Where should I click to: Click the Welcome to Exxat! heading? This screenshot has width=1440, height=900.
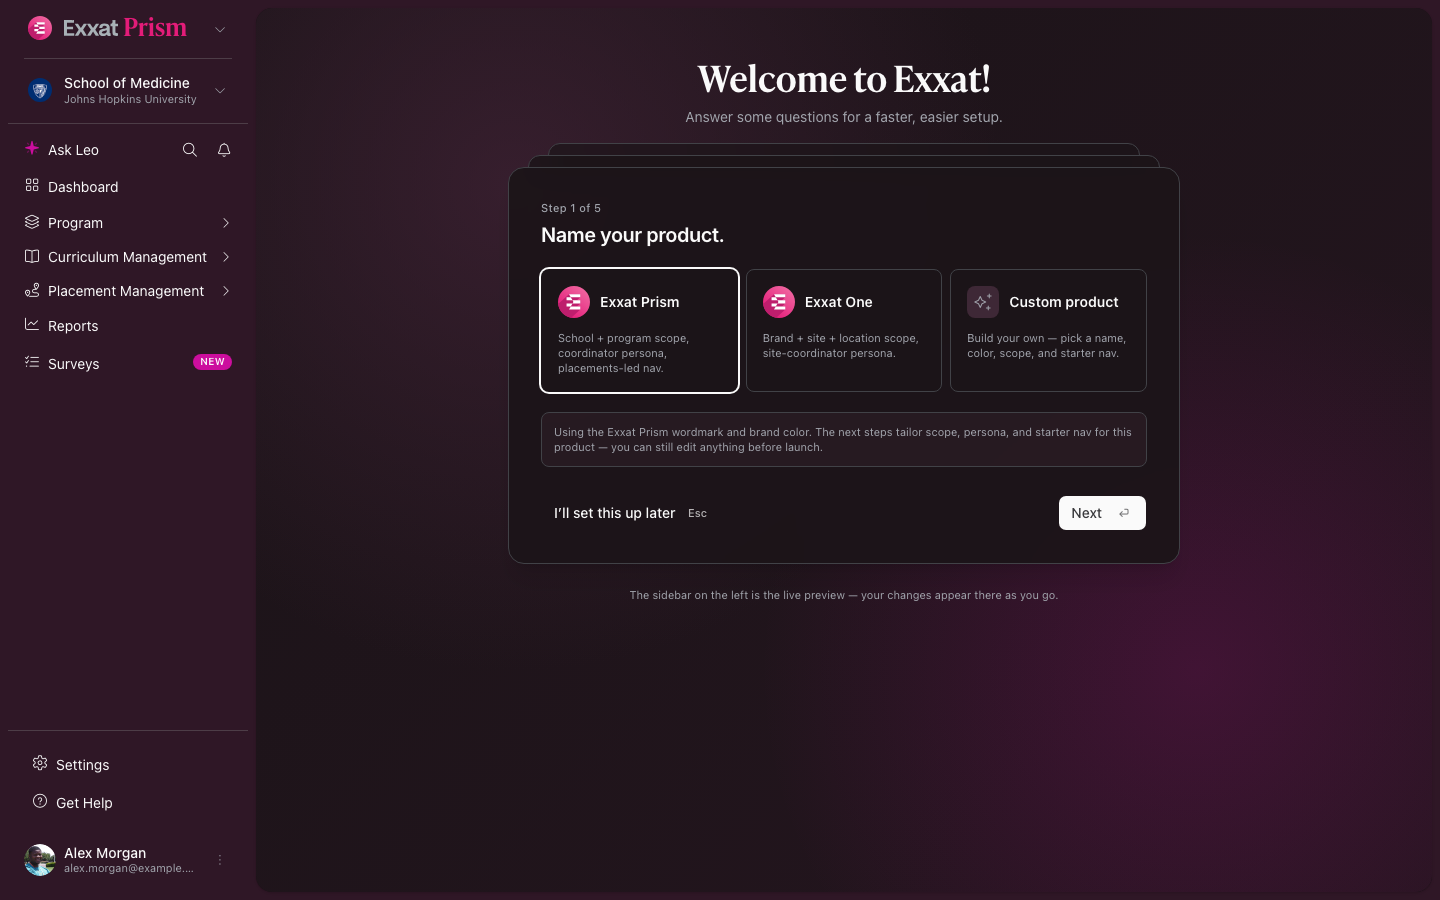point(844,79)
